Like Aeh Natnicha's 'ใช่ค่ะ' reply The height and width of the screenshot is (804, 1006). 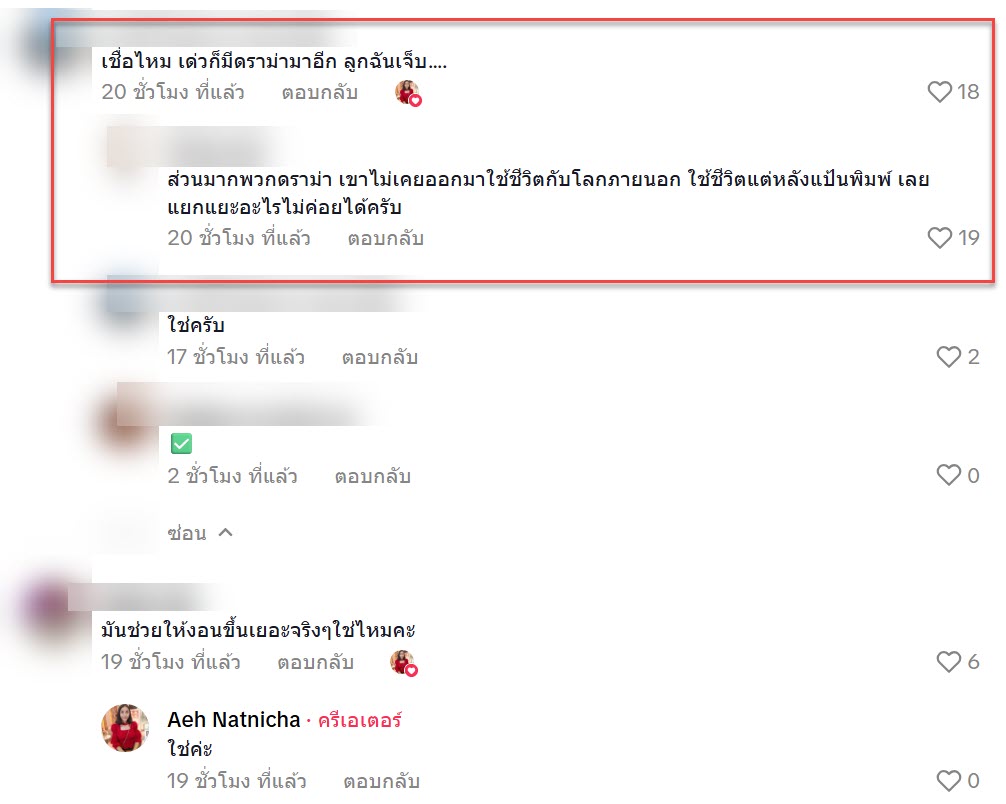[x=948, y=781]
